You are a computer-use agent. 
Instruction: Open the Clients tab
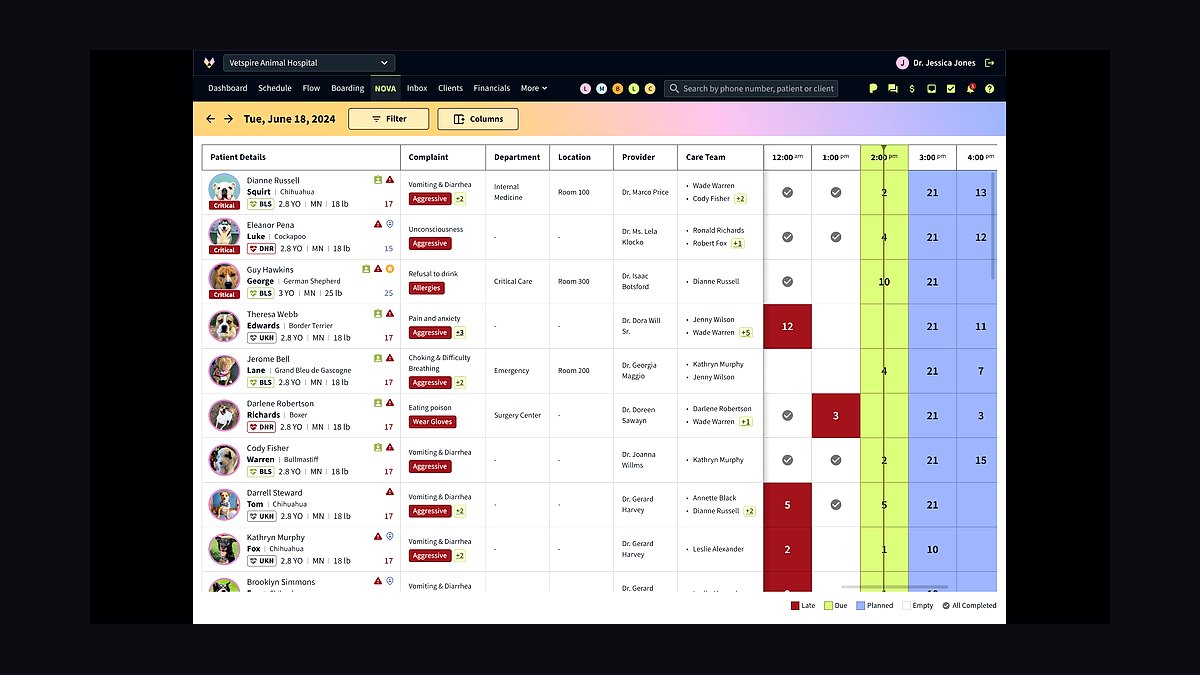[x=450, y=88]
